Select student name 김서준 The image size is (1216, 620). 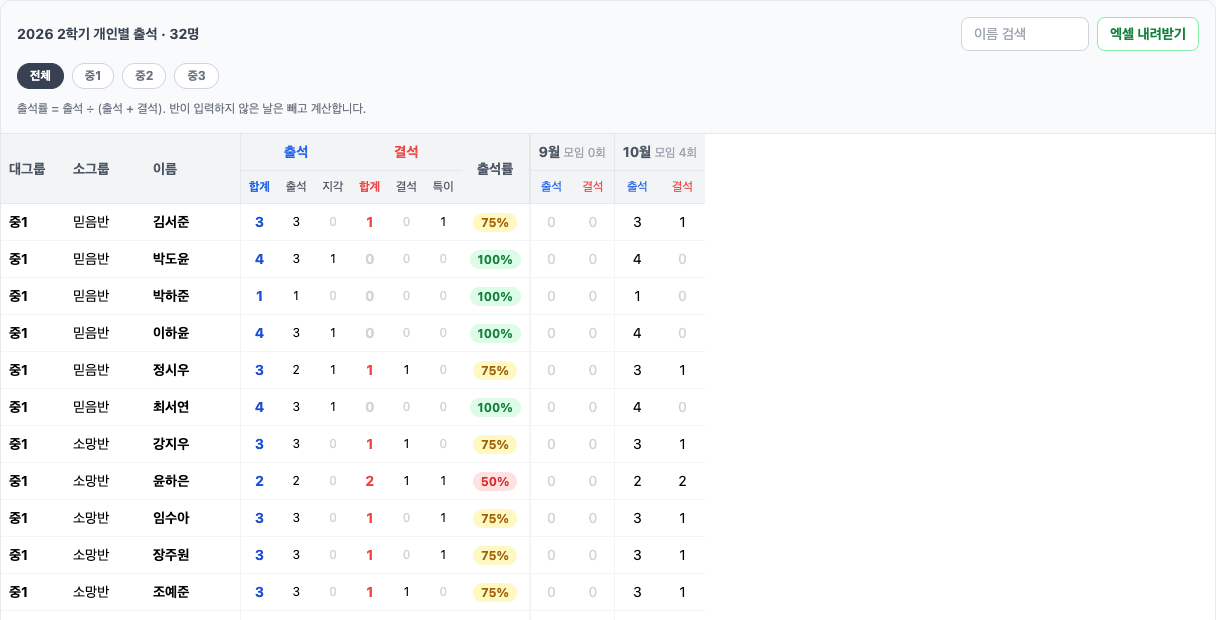point(171,222)
